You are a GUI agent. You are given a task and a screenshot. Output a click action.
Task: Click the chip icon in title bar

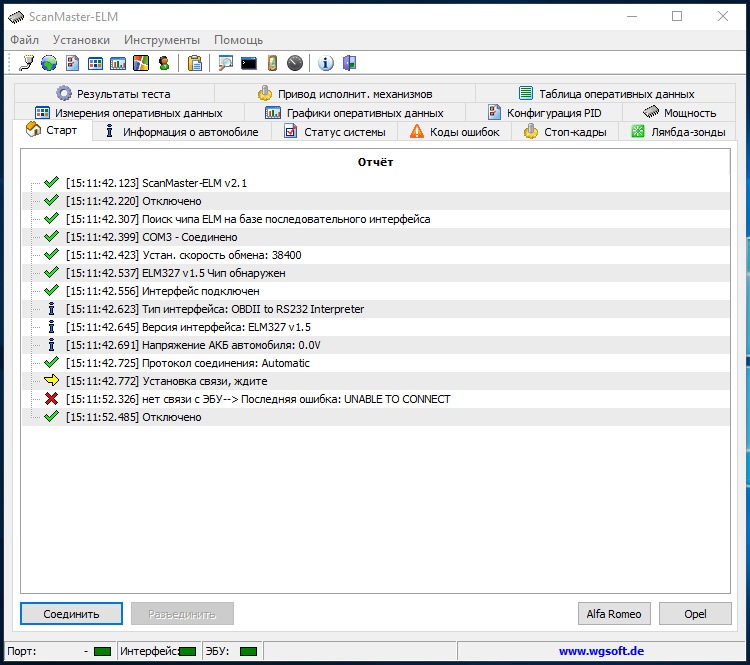[x=16, y=17]
